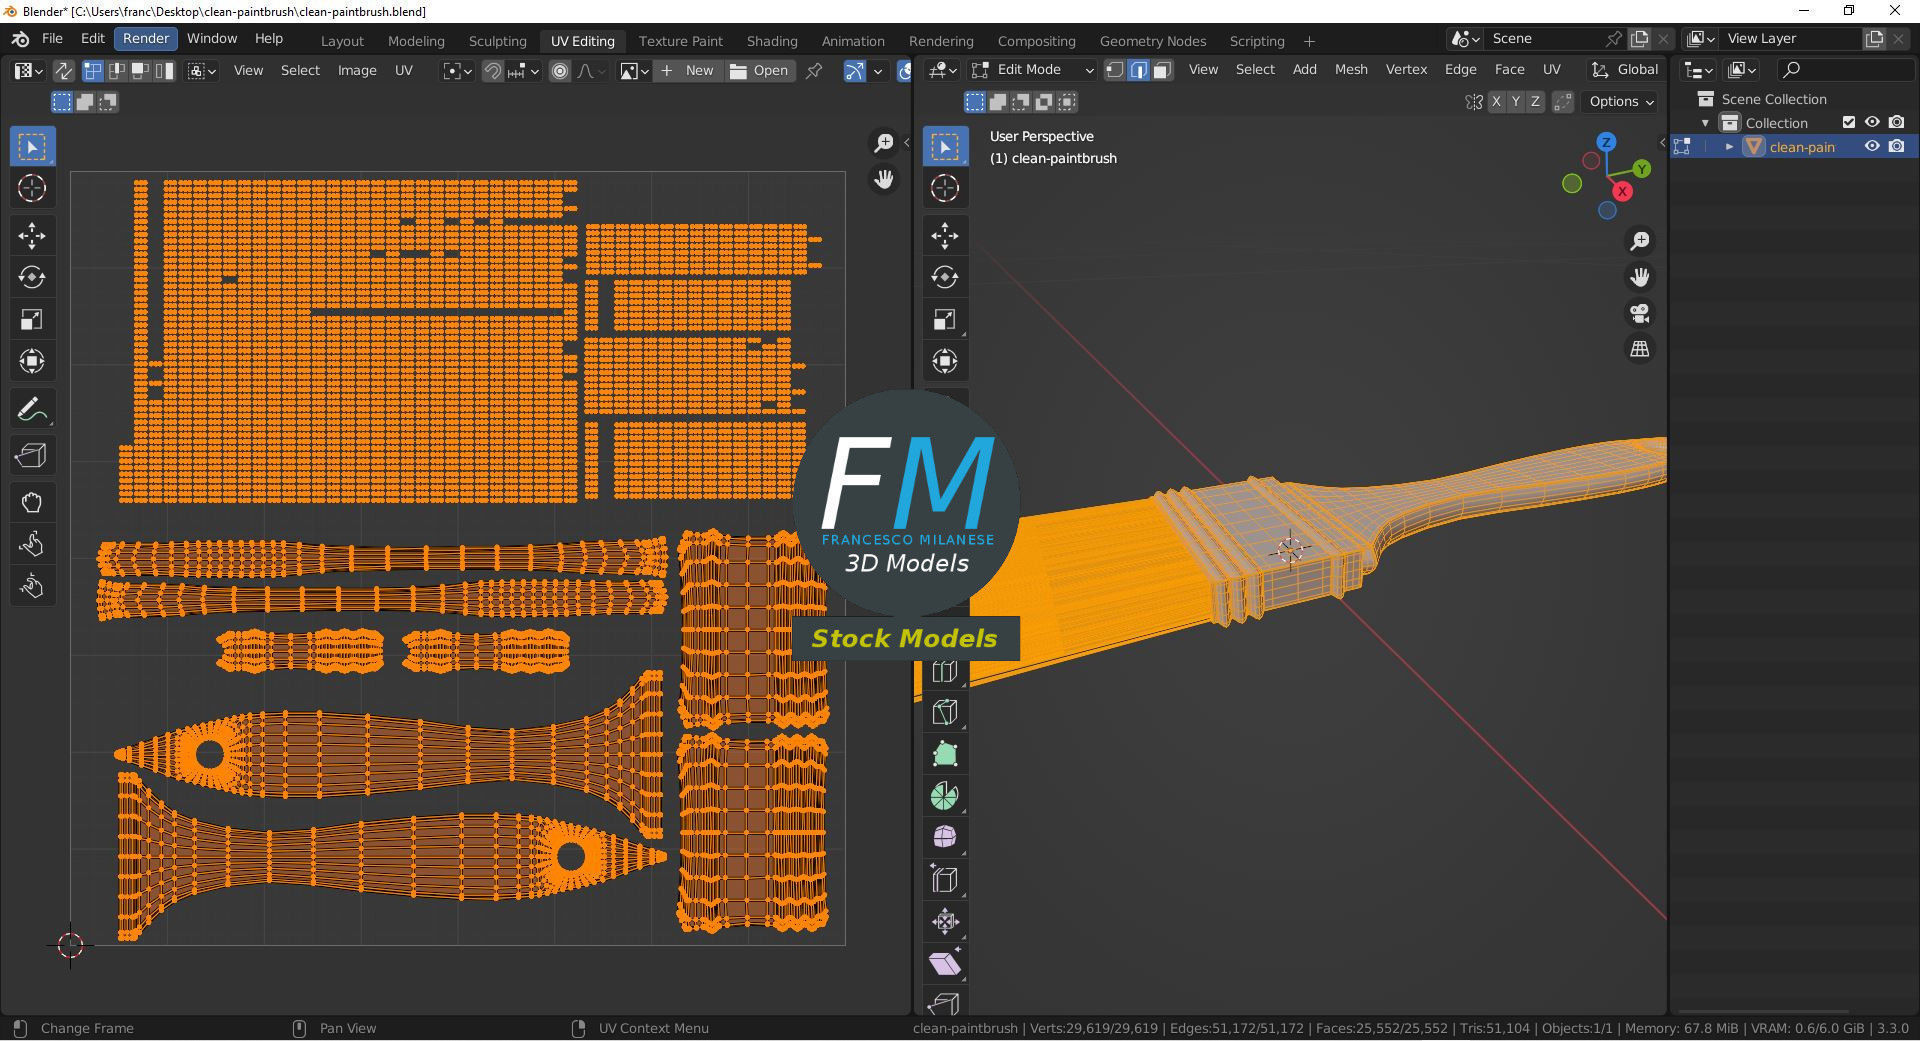Viewport: 1920px width, 1041px height.
Task: Toggle camera view in 3D viewport
Action: point(1640,313)
